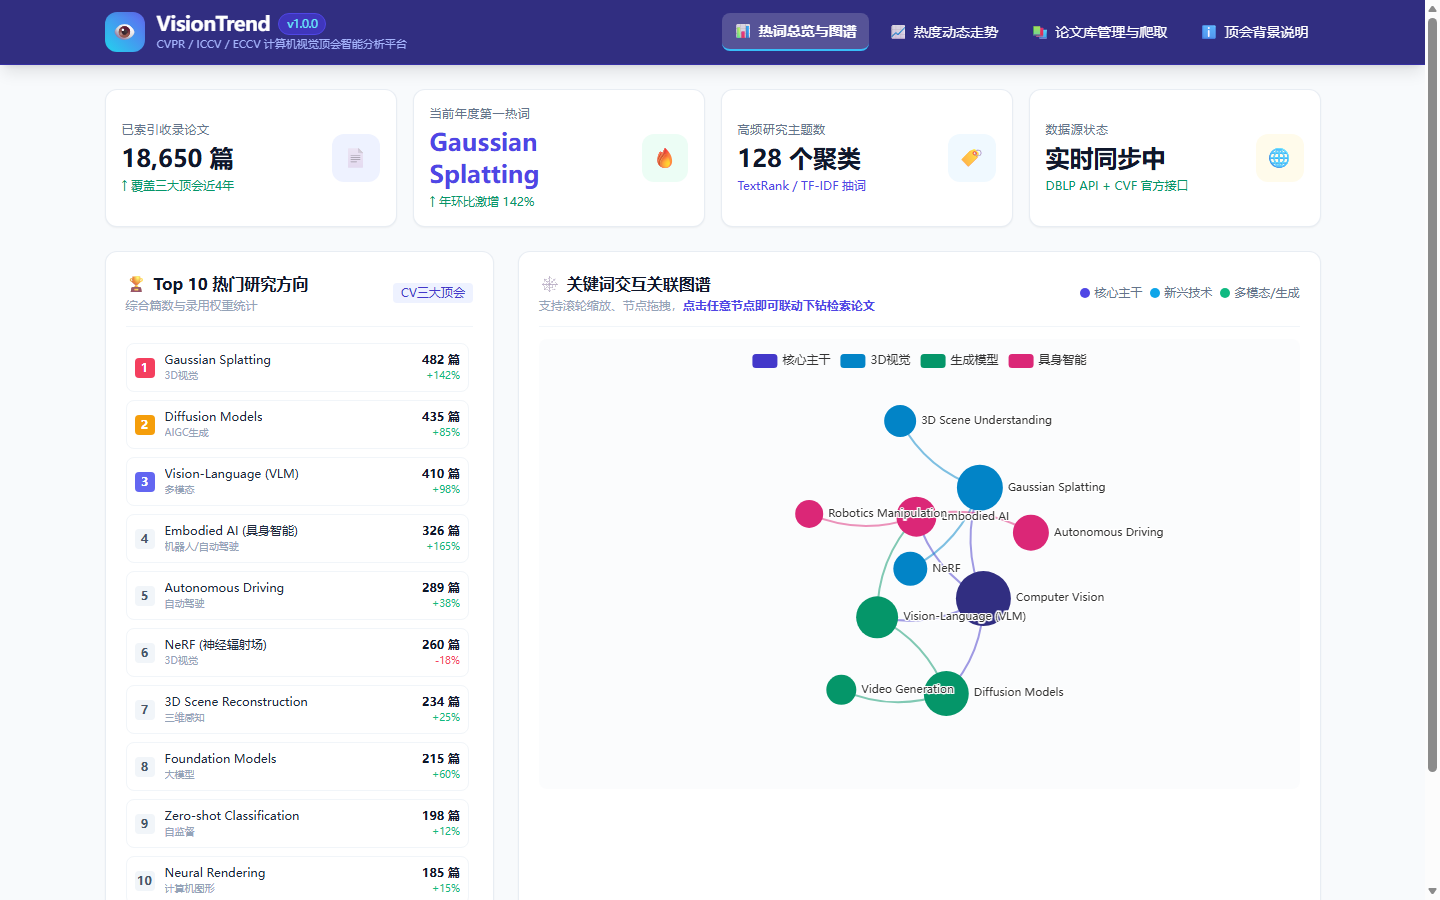Go to the 顶会背景说明 tab
The height and width of the screenshot is (900, 1440).
coord(1255,32)
